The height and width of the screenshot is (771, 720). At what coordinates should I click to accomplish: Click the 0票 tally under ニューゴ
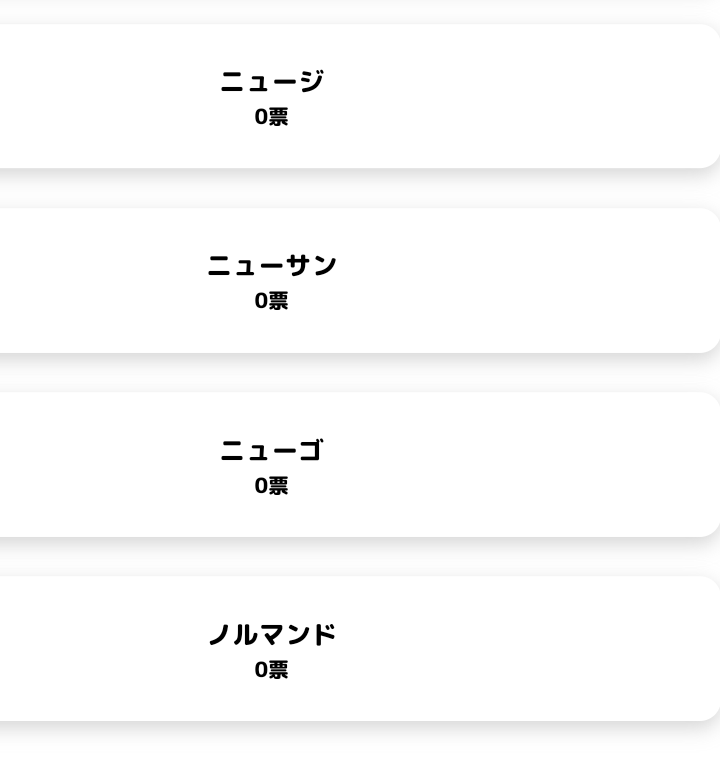pyautogui.click(x=271, y=486)
